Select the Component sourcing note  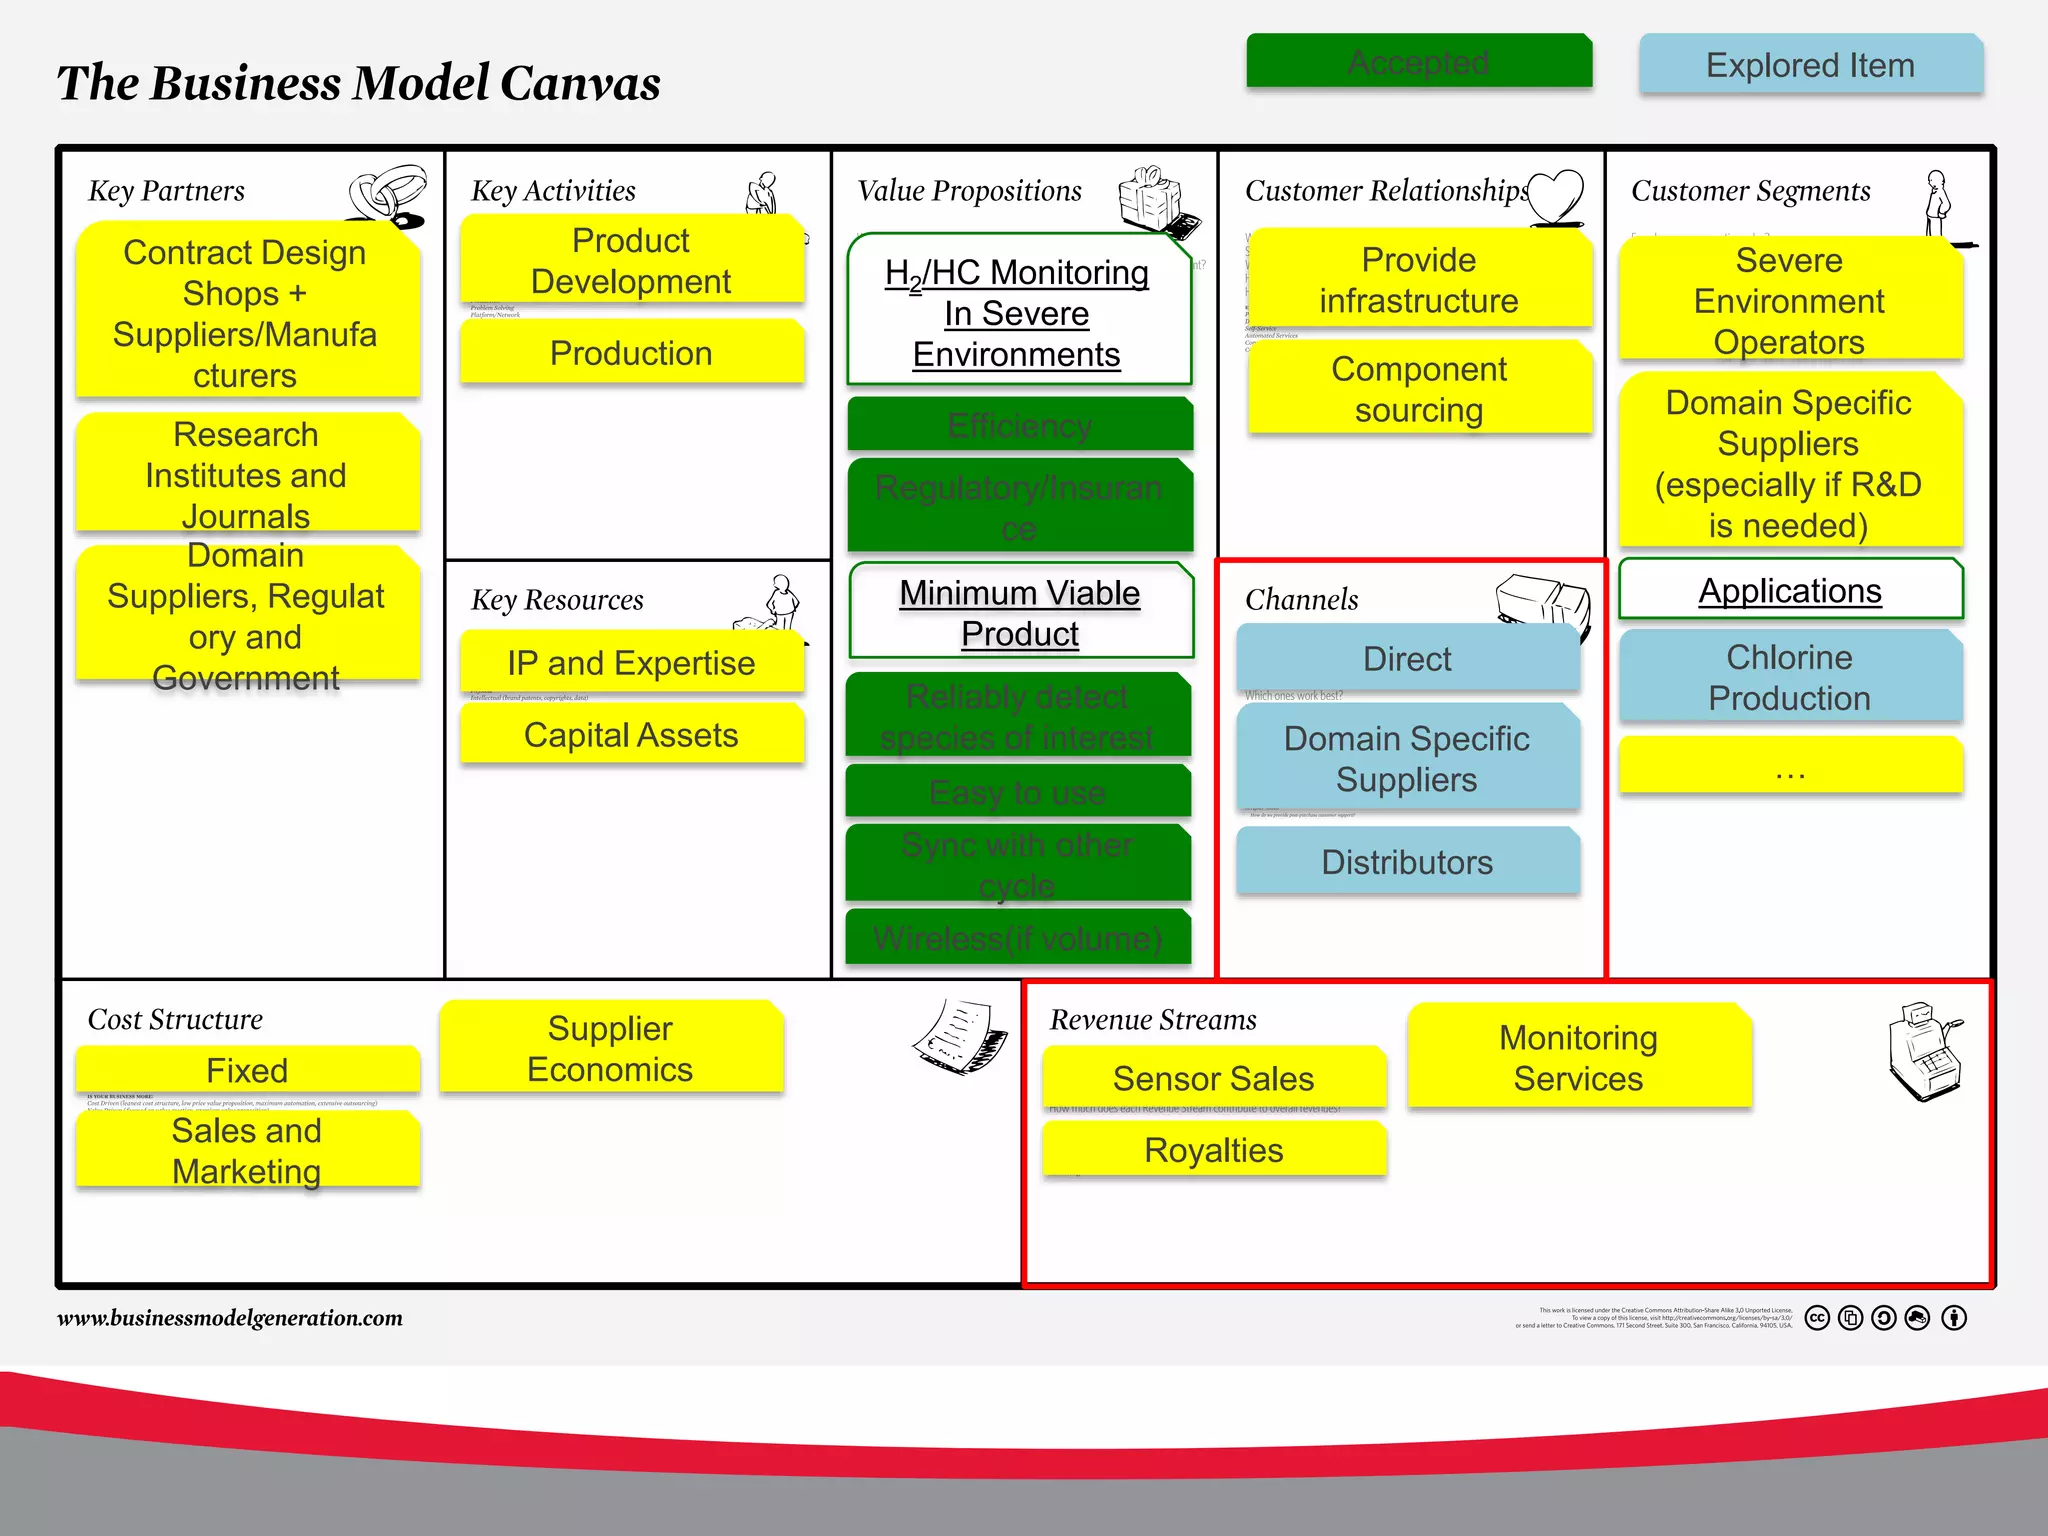click(1420, 388)
